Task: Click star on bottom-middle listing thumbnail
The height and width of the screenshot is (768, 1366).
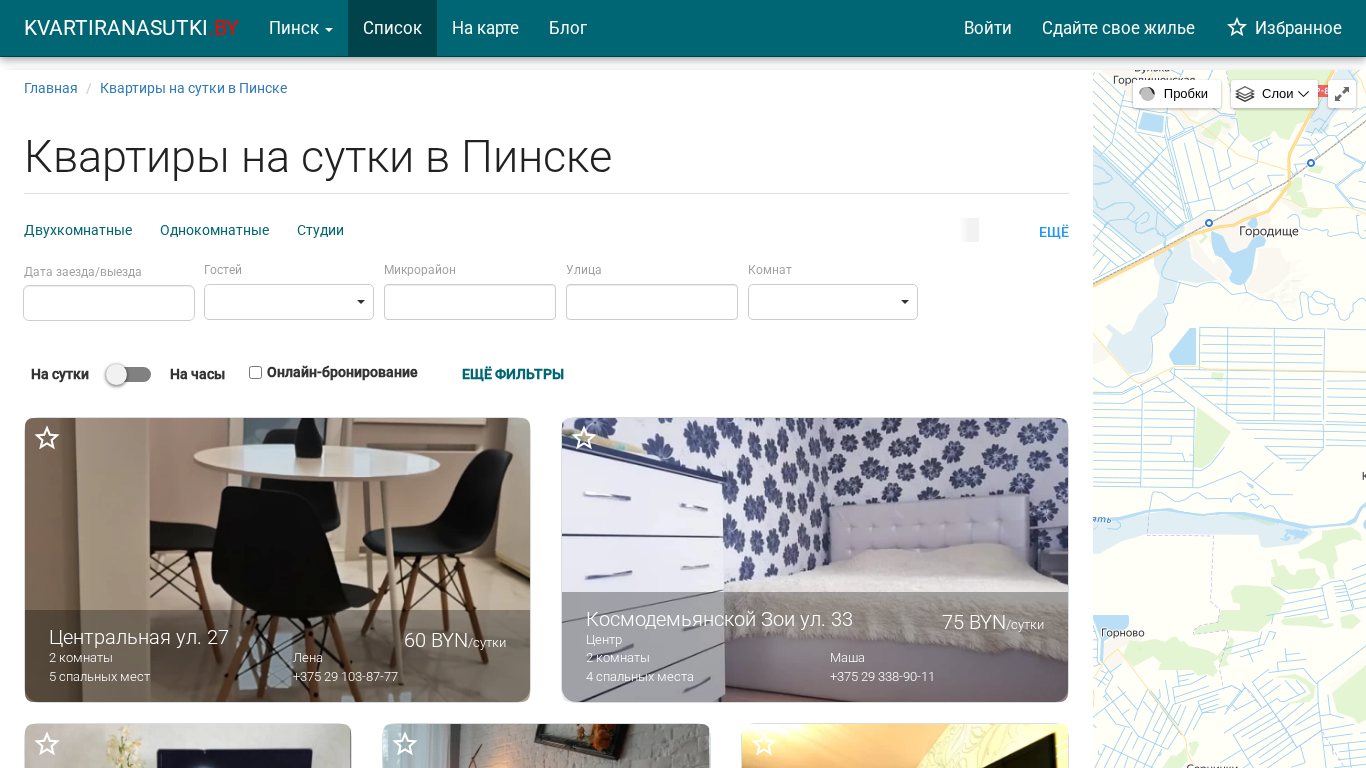Action: pos(405,744)
